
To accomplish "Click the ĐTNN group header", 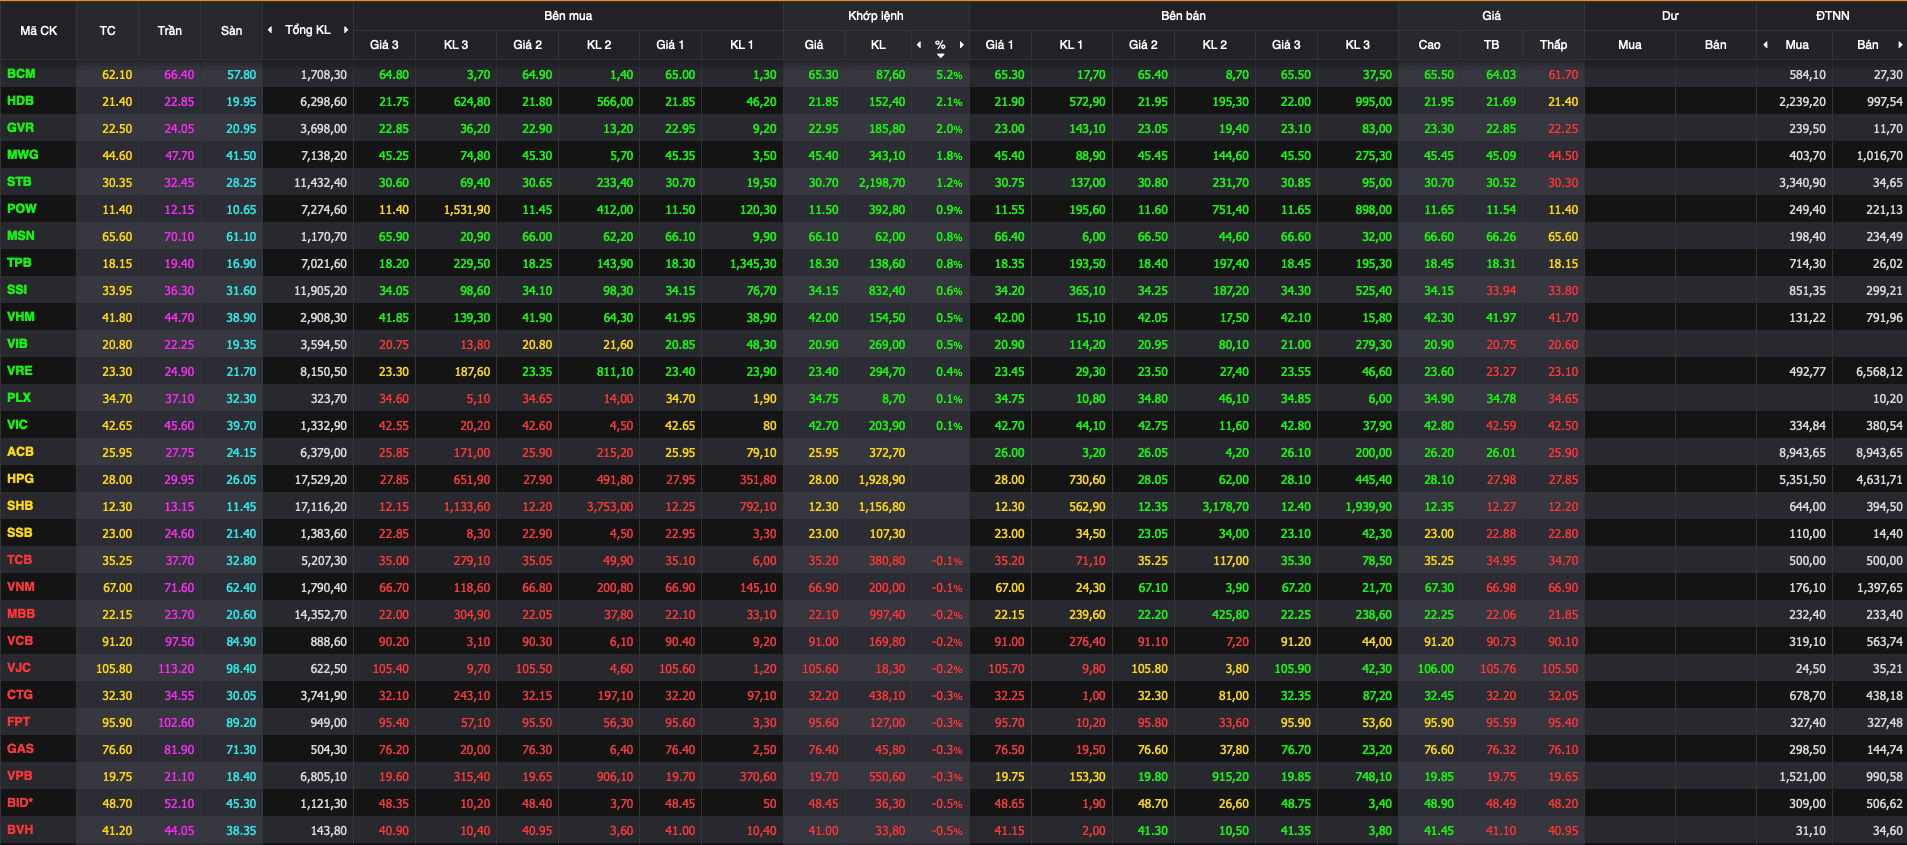I will [1832, 16].
